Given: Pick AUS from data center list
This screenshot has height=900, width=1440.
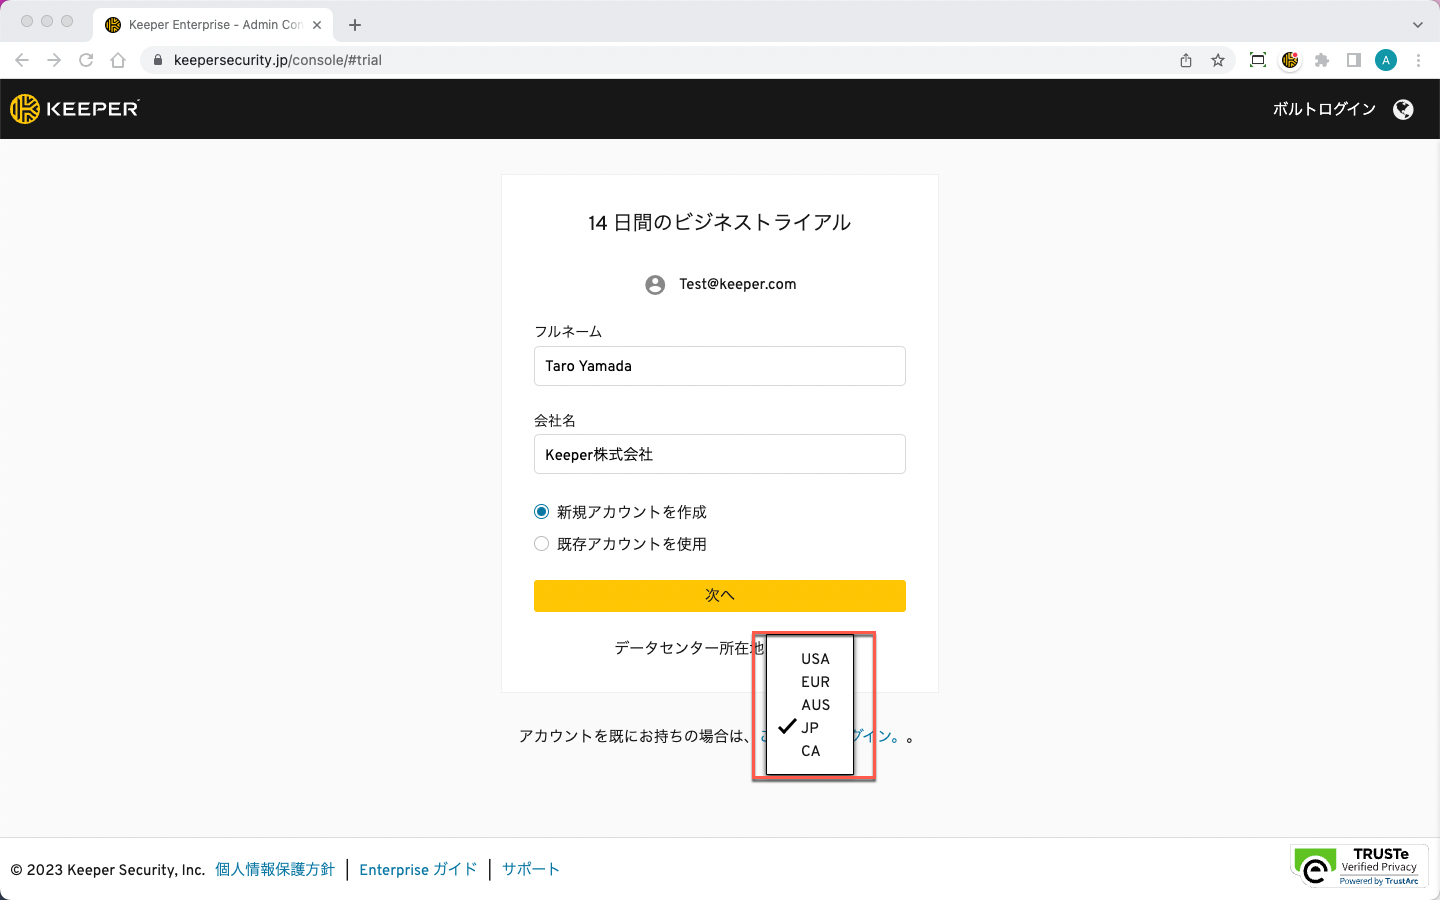Looking at the screenshot, I should pyautogui.click(x=815, y=705).
